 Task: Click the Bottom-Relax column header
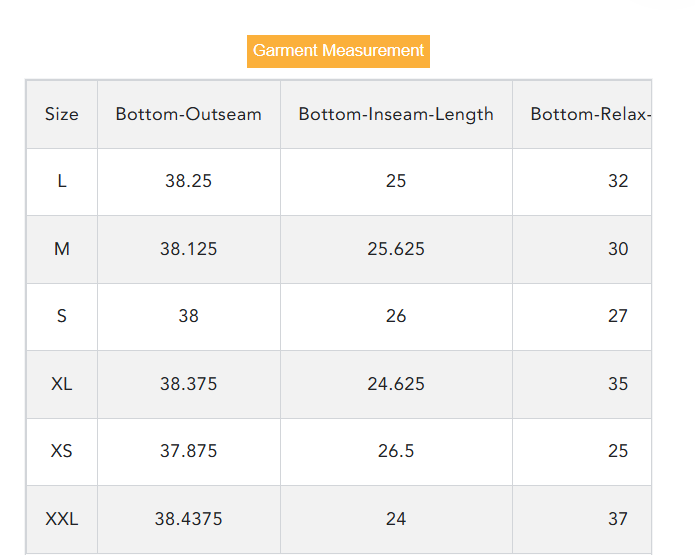coord(590,114)
